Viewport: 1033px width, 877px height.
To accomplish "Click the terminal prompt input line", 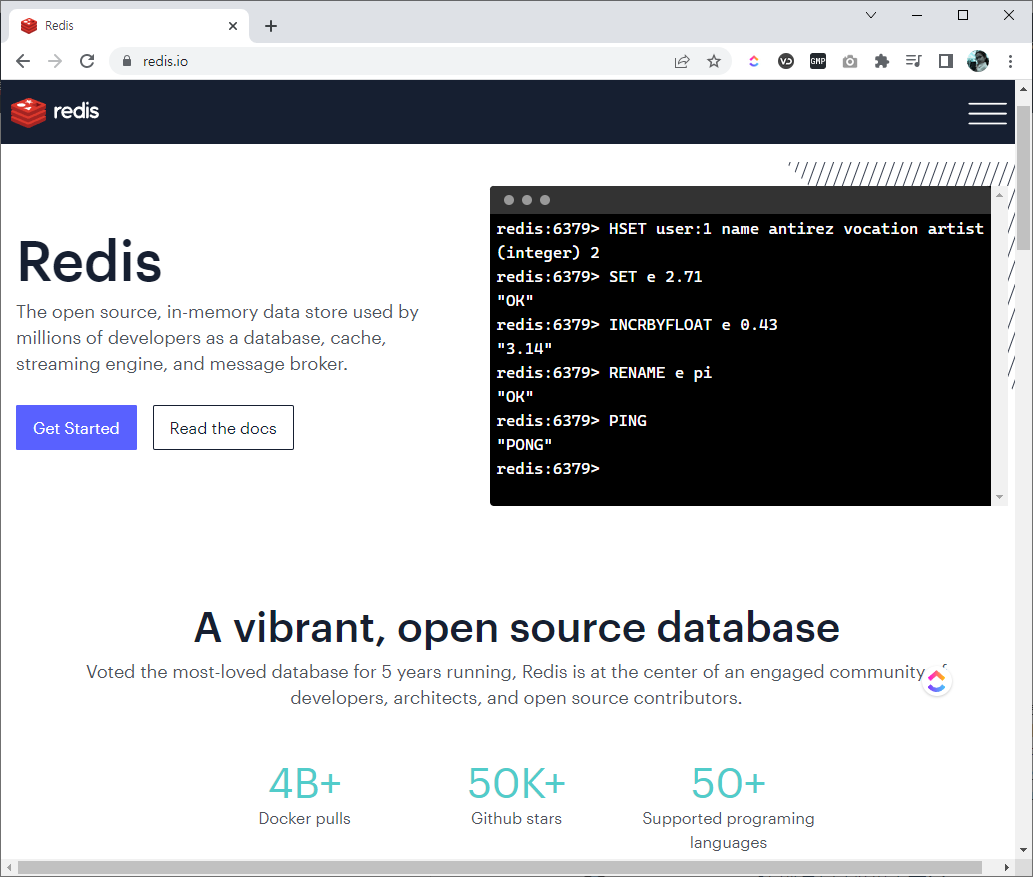I will 548,469.
